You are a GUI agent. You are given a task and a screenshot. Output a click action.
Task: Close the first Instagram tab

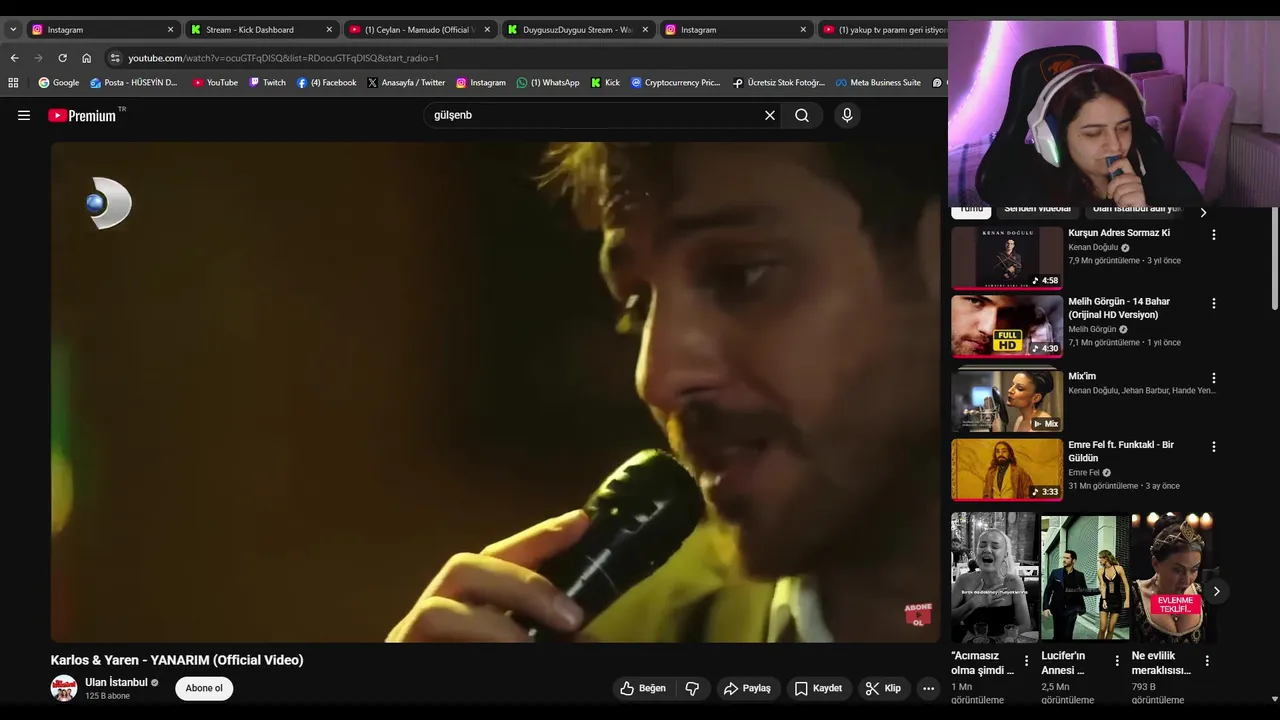170,30
